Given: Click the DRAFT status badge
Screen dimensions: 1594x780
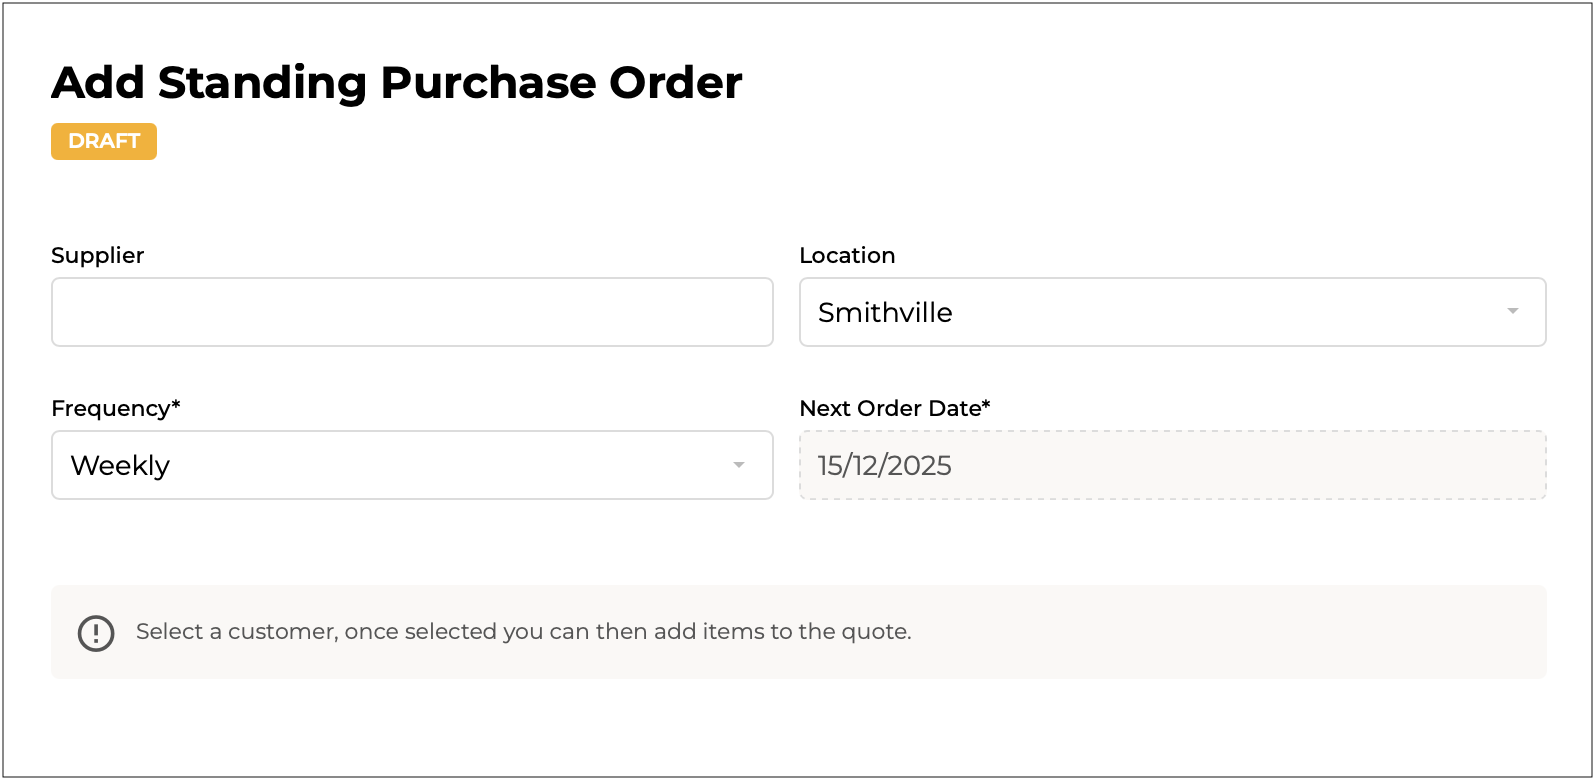Looking at the screenshot, I should point(104,141).
